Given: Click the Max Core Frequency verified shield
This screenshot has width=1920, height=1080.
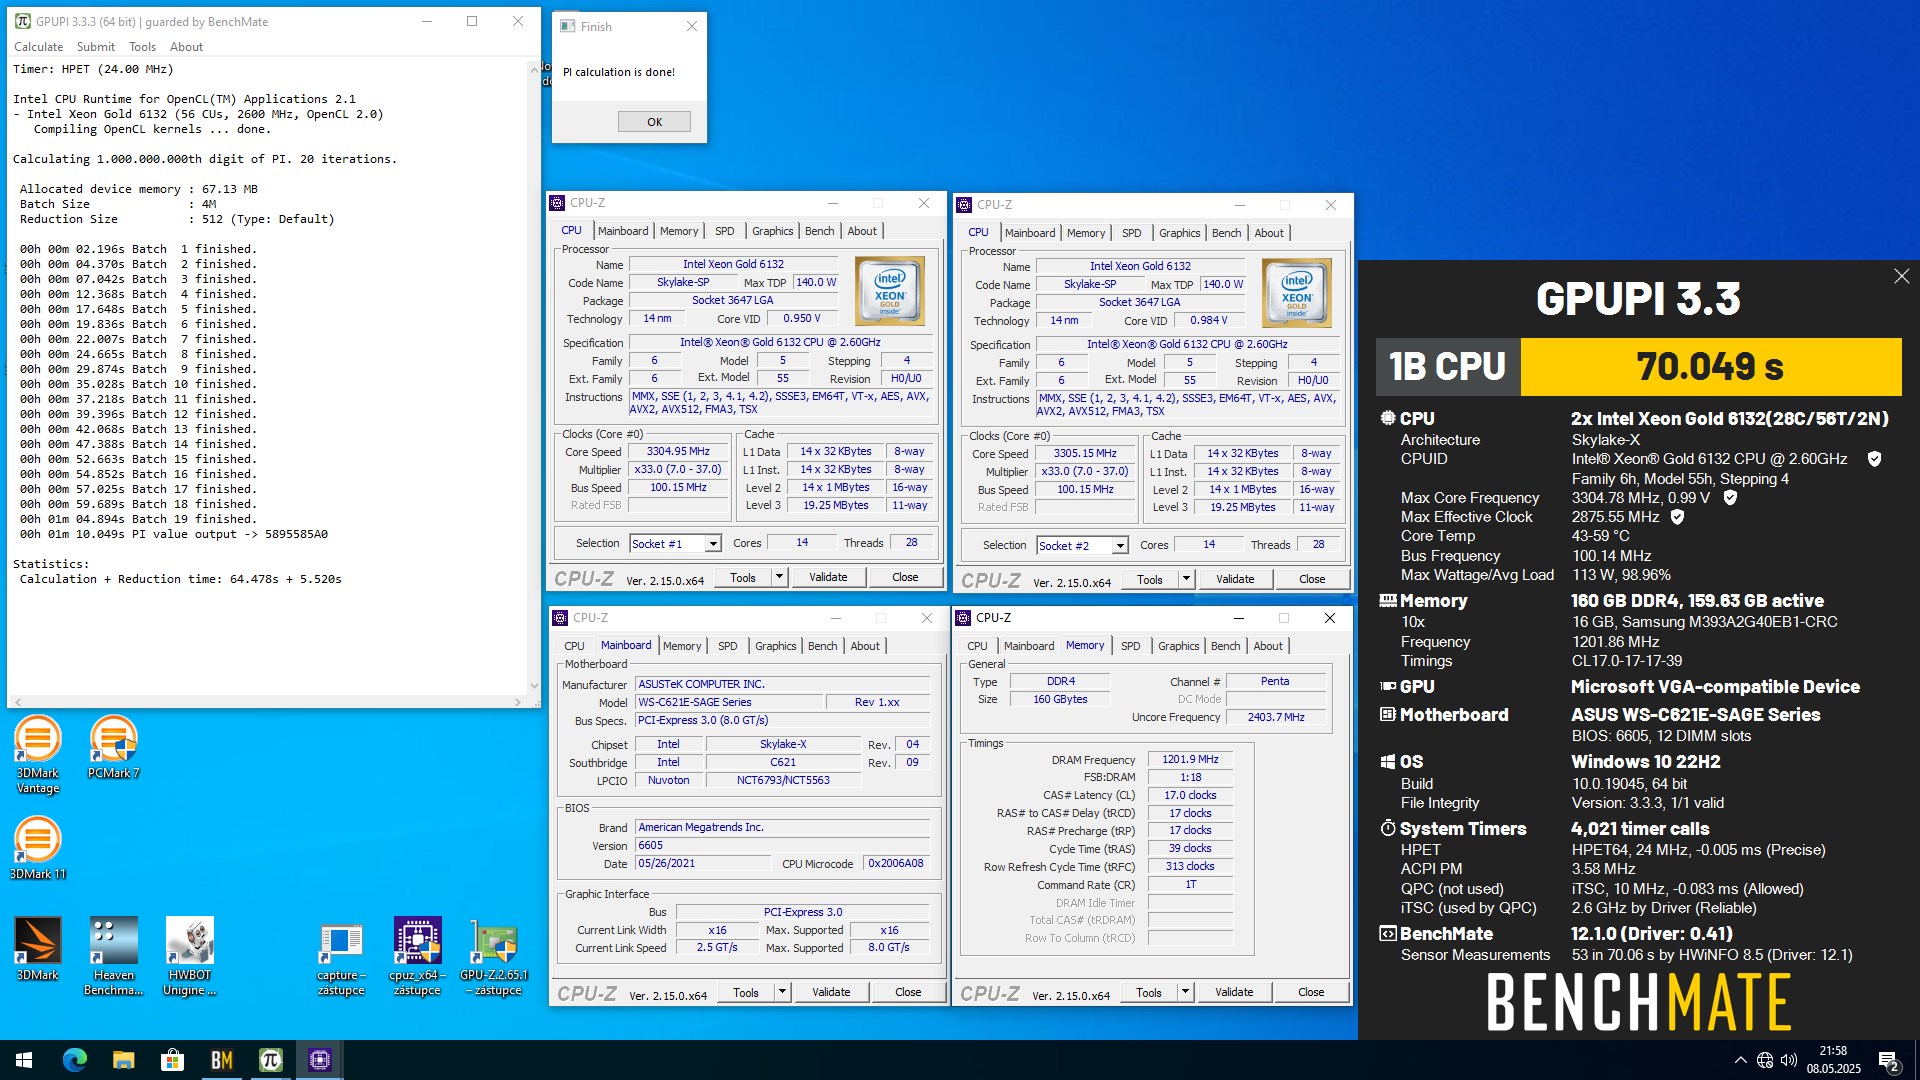Looking at the screenshot, I should 1730,497.
